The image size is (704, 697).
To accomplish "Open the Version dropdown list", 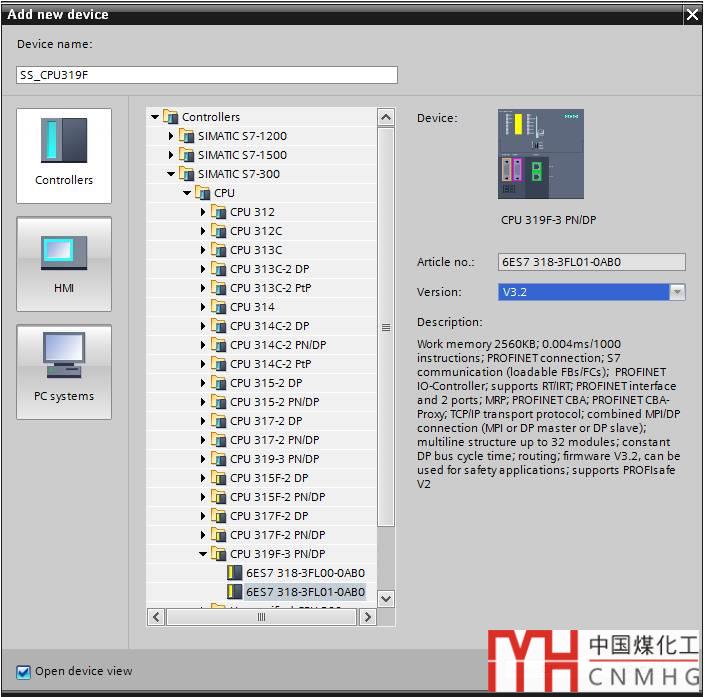I will pyautogui.click(x=677, y=292).
